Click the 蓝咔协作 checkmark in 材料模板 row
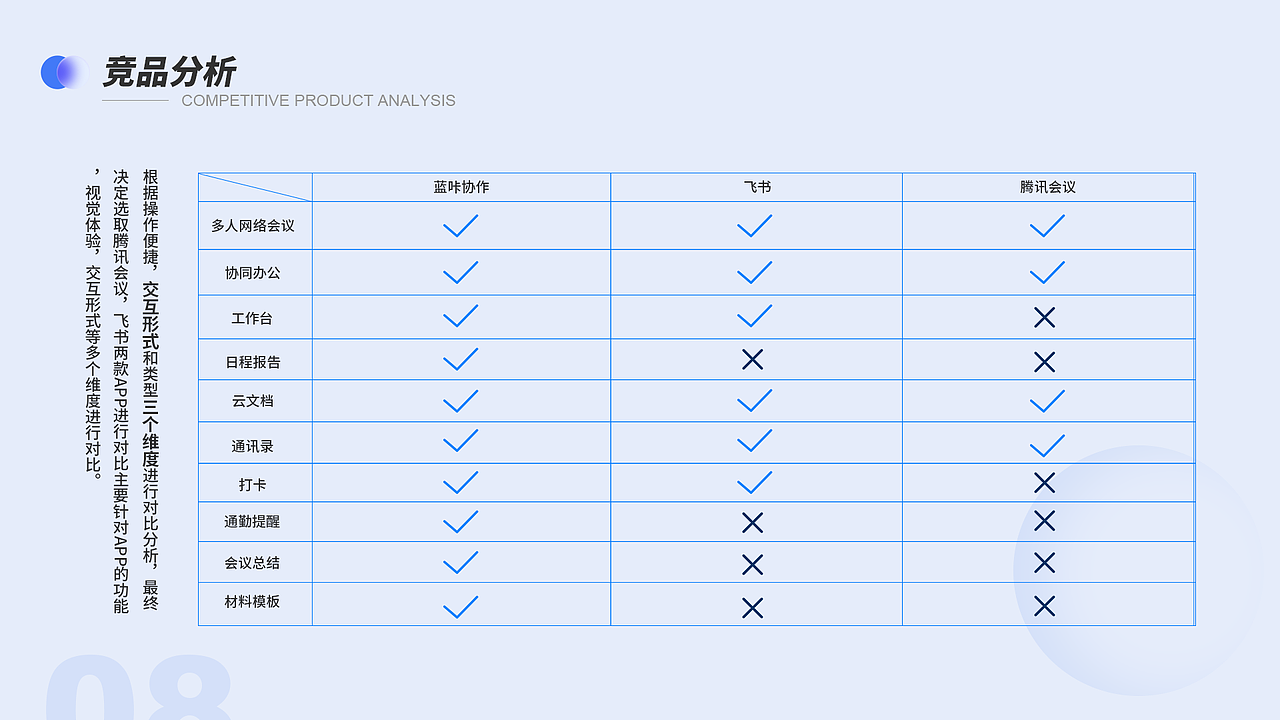 (x=460, y=607)
